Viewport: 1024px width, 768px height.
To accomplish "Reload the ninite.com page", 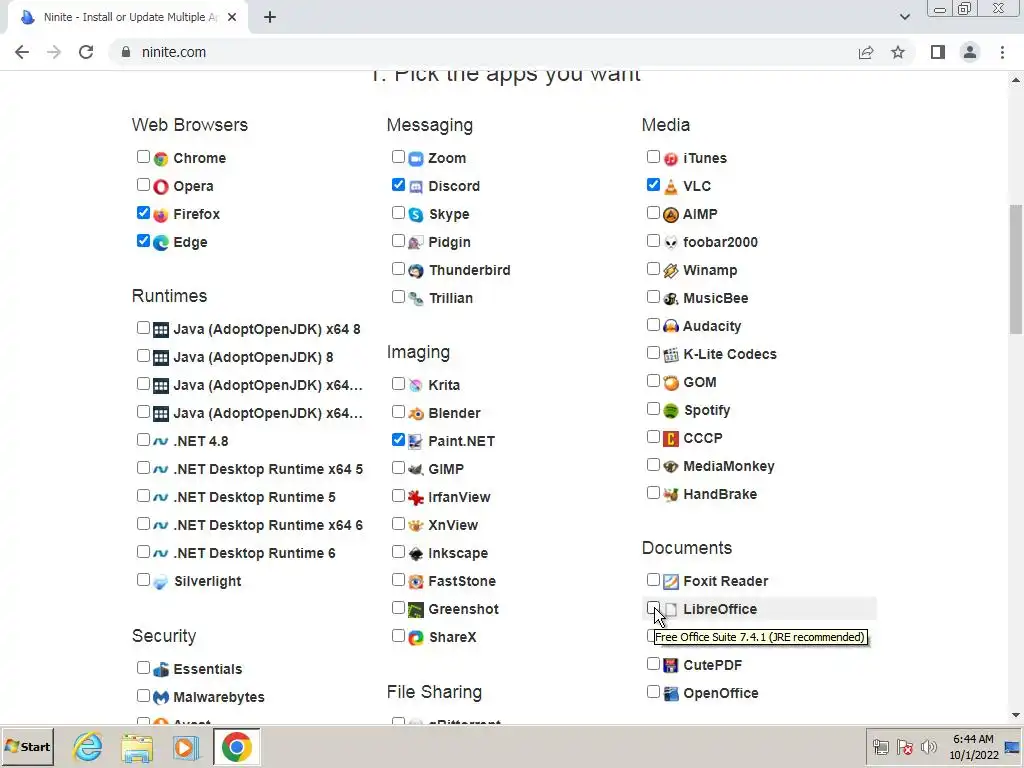I will point(86,52).
